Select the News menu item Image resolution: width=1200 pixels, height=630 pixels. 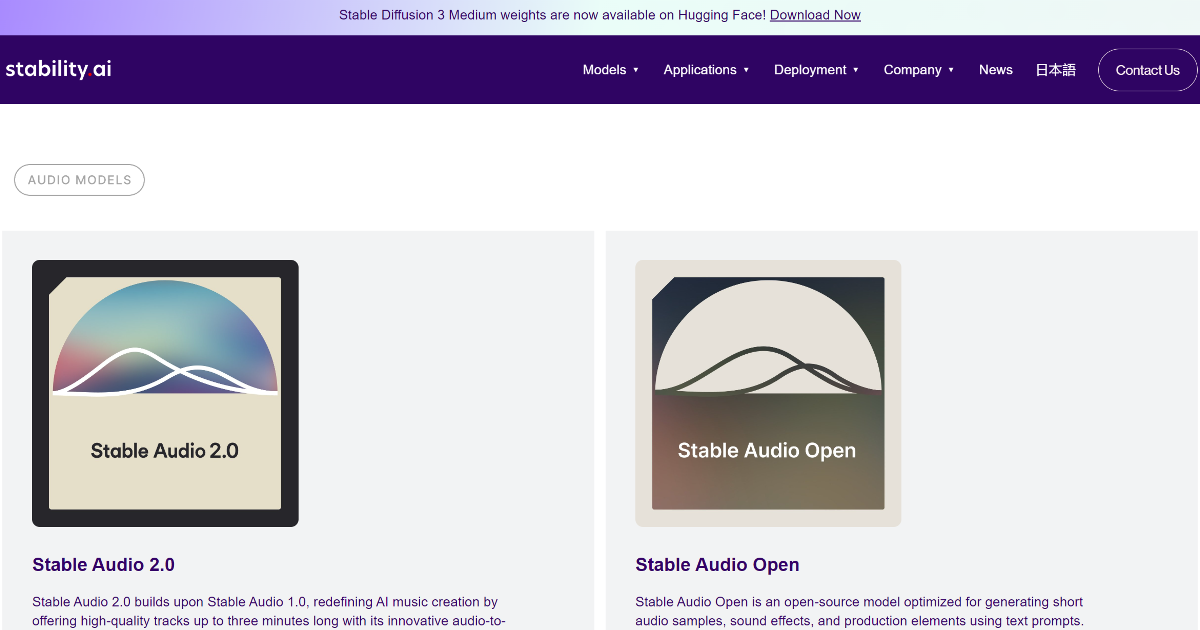pos(995,69)
